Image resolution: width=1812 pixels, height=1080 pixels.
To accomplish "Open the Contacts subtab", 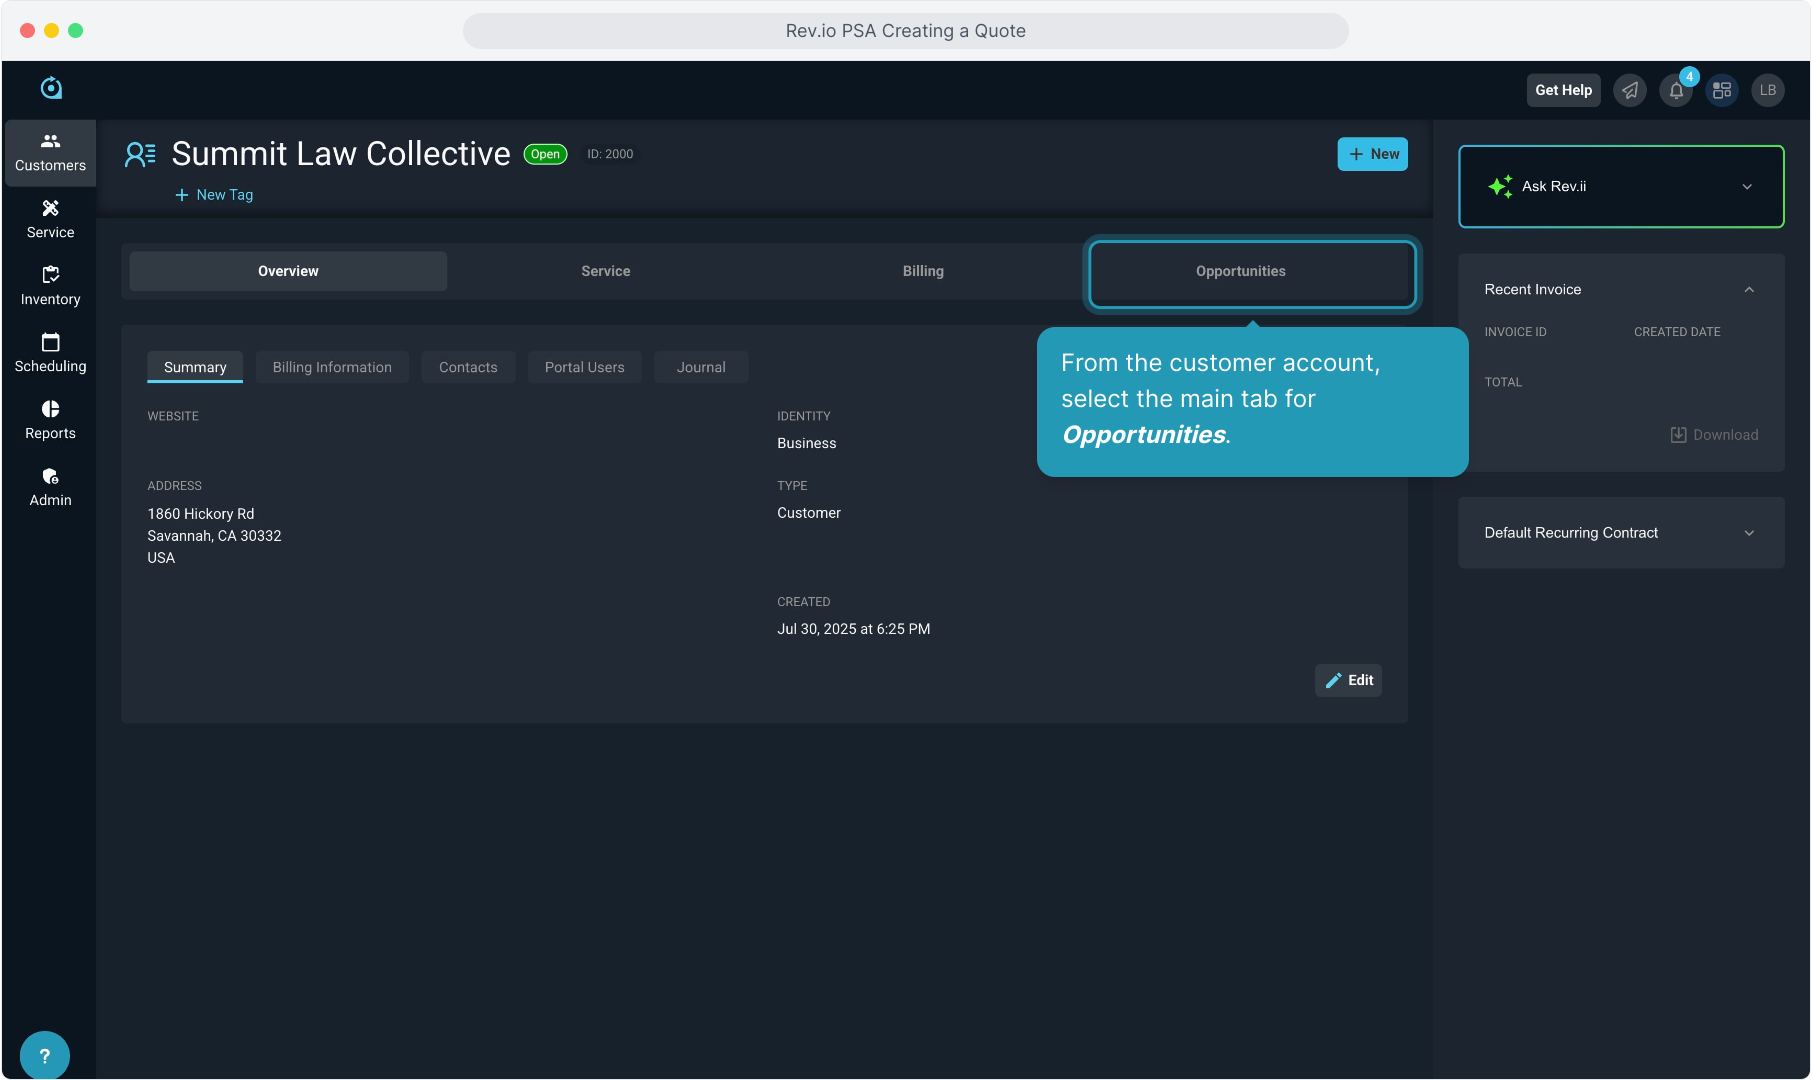I will tap(468, 368).
